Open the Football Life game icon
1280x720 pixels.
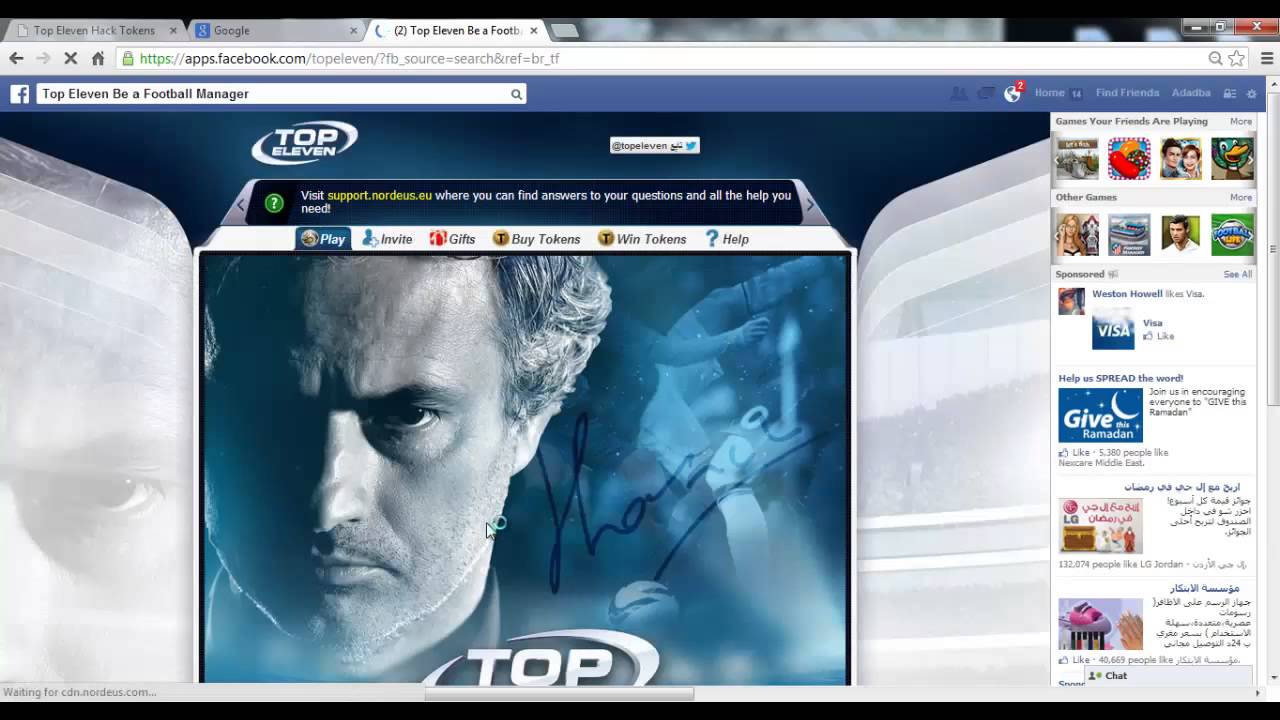tap(1232, 234)
